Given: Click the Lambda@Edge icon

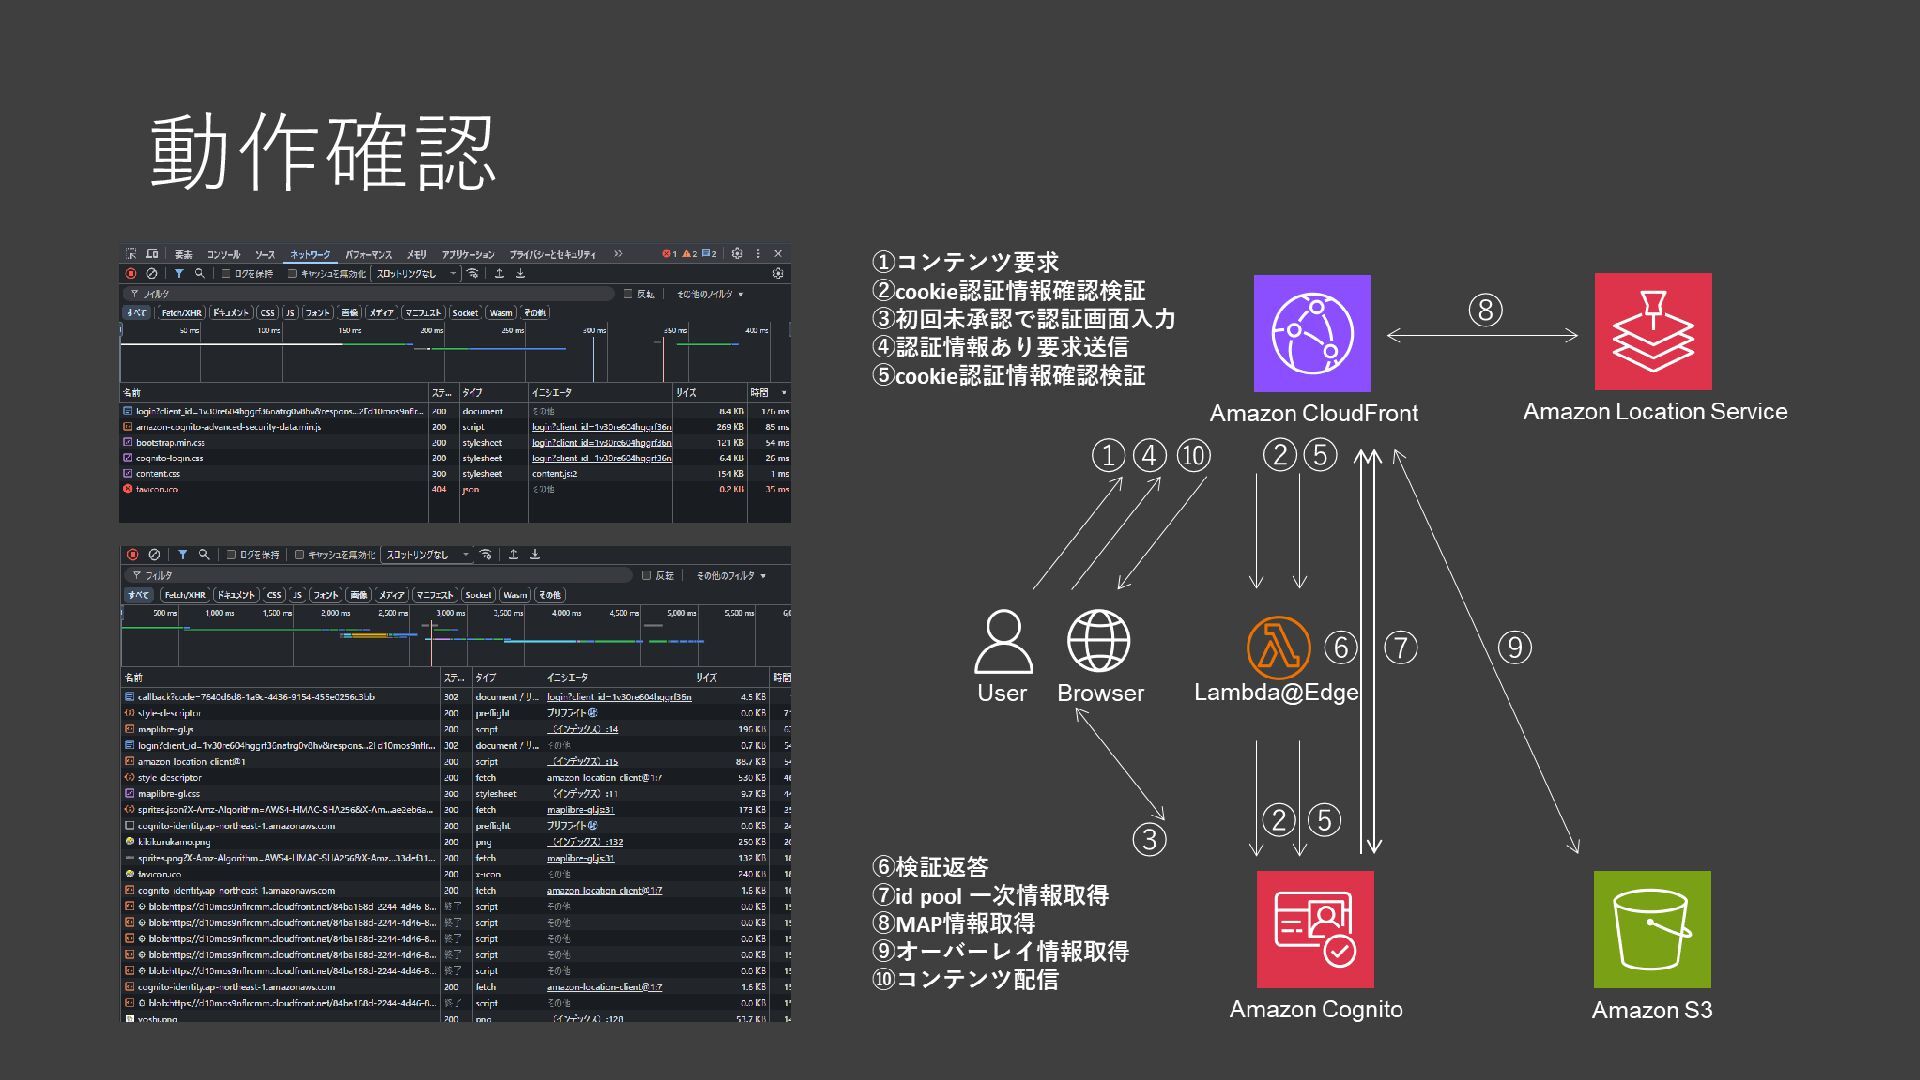Looking at the screenshot, I should (1278, 647).
